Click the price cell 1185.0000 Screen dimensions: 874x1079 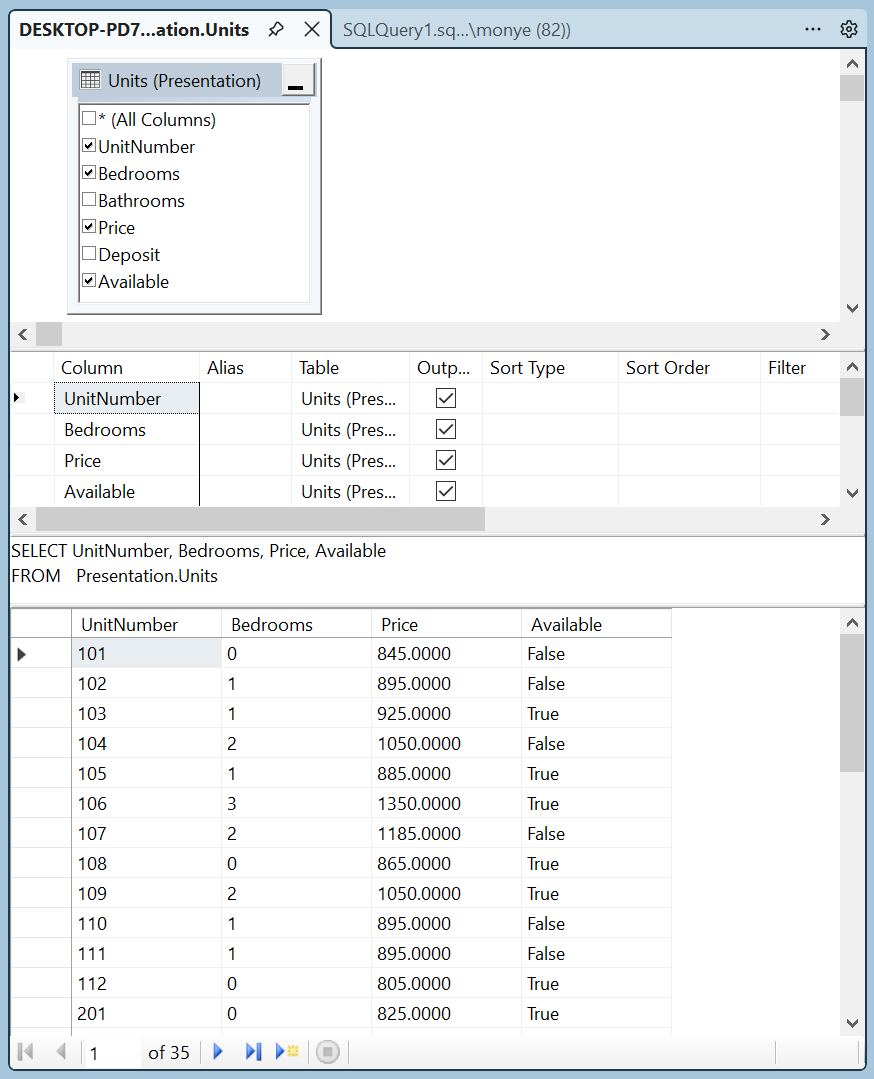click(447, 833)
